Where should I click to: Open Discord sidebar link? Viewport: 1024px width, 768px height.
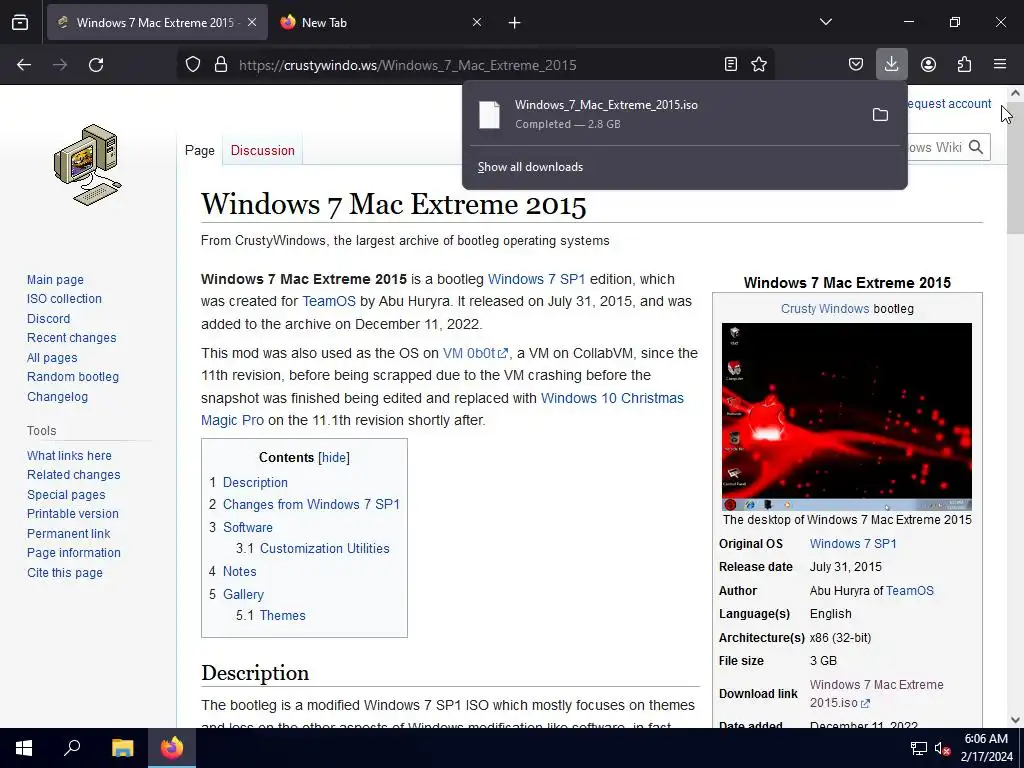[x=48, y=319]
